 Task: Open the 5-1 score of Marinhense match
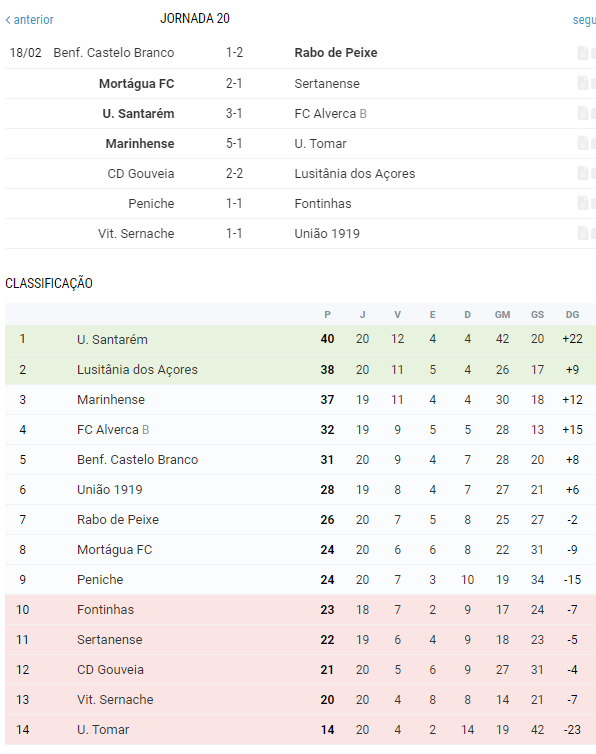[234, 143]
